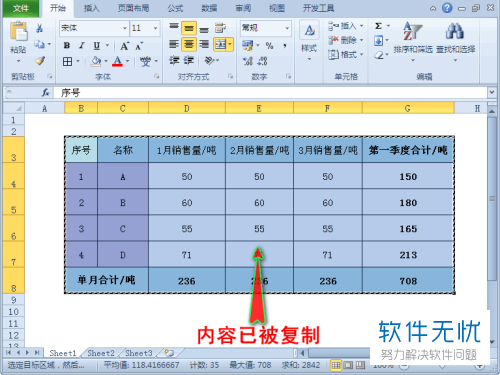Click the borders icon
500x375 pixels.
pos(67,61)
